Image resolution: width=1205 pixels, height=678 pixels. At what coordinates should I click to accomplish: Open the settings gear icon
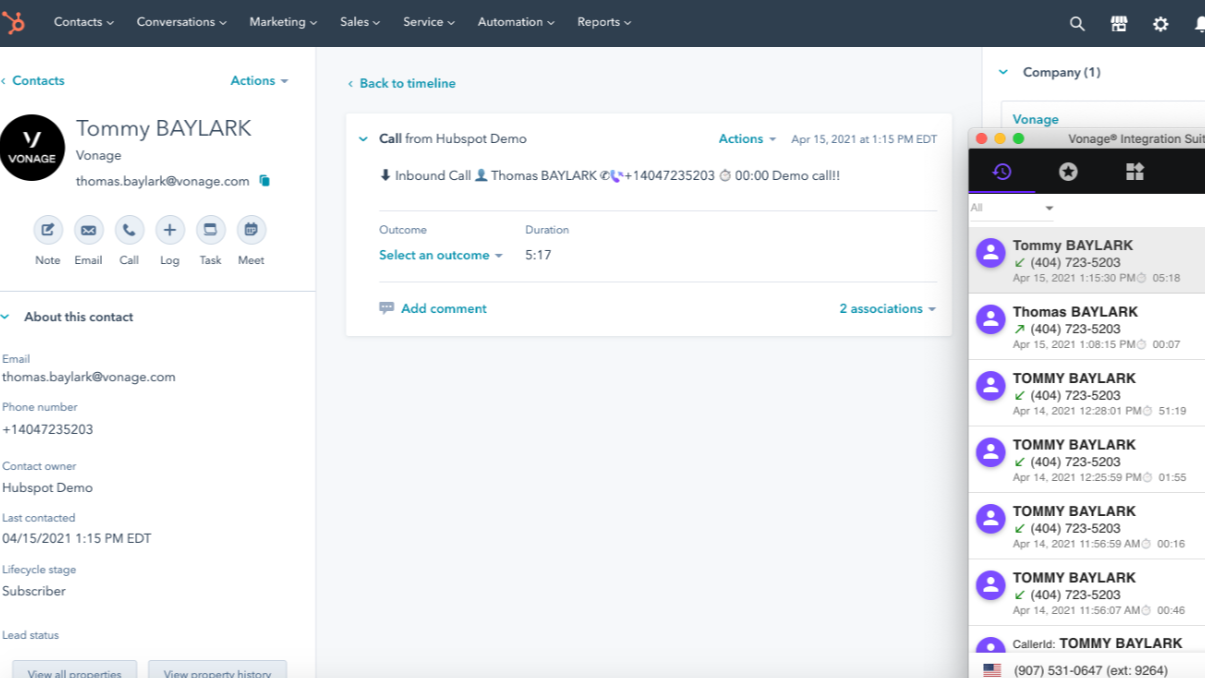[1160, 24]
